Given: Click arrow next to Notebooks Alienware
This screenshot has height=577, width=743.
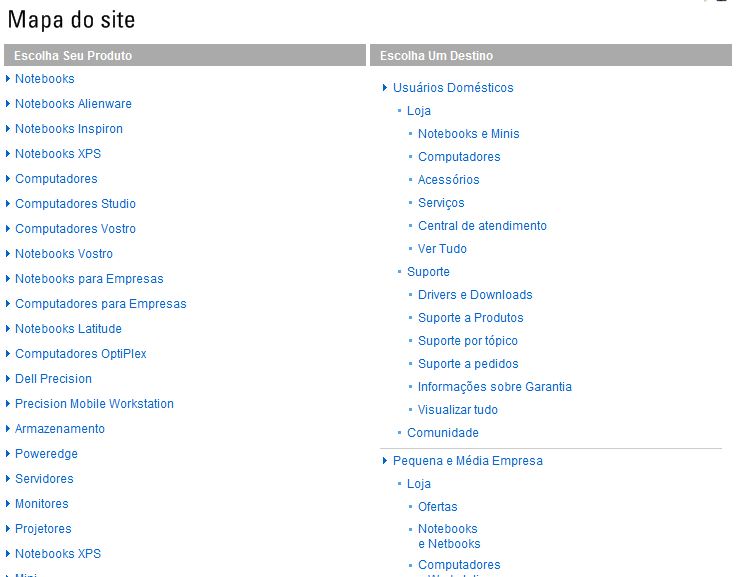Looking at the screenshot, I should point(8,103).
